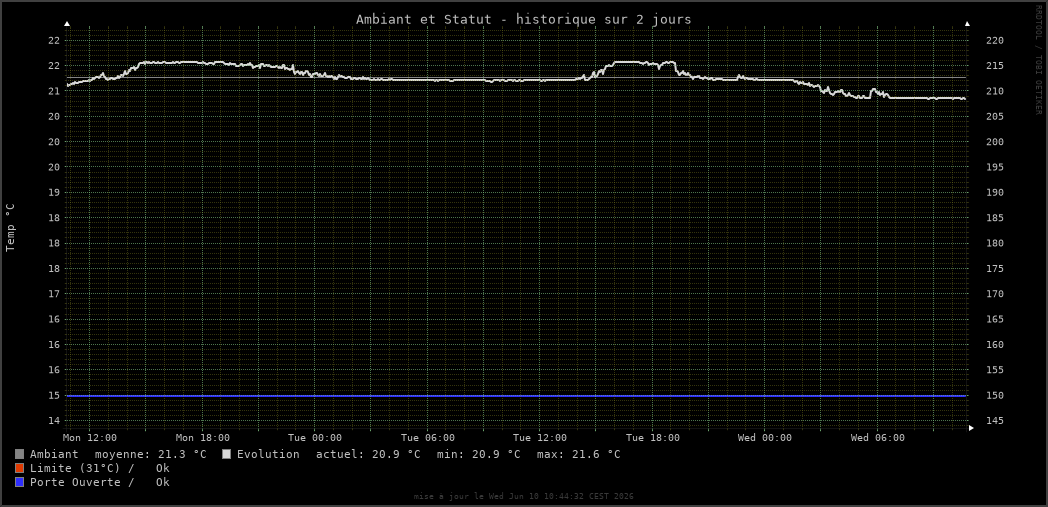This screenshot has width=1048, height=507.
Task: Click the blue Porte Ouverte status line in graph
Action: pyautogui.click(x=516, y=396)
